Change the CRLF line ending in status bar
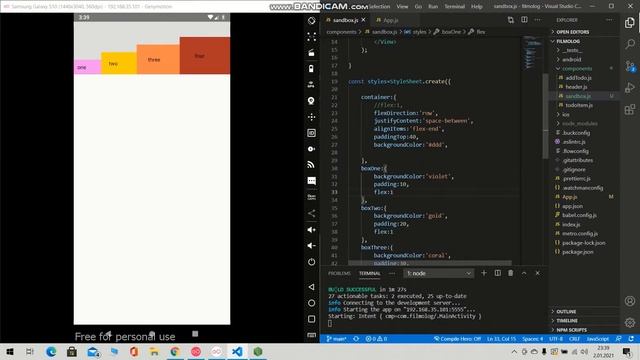Viewport: 640px width, 360px height. tap(574, 339)
